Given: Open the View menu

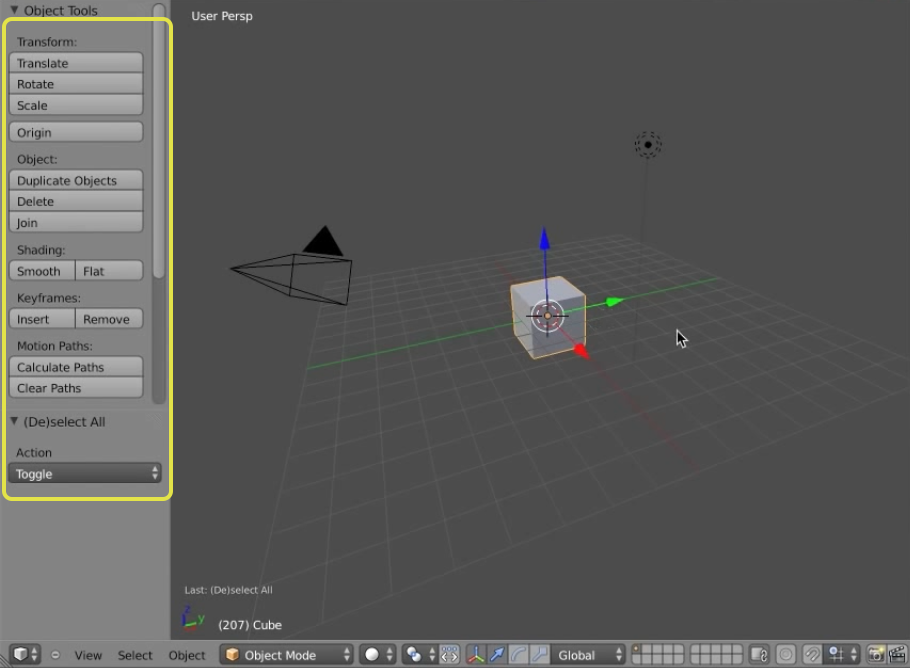Looking at the screenshot, I should point(88,656).
